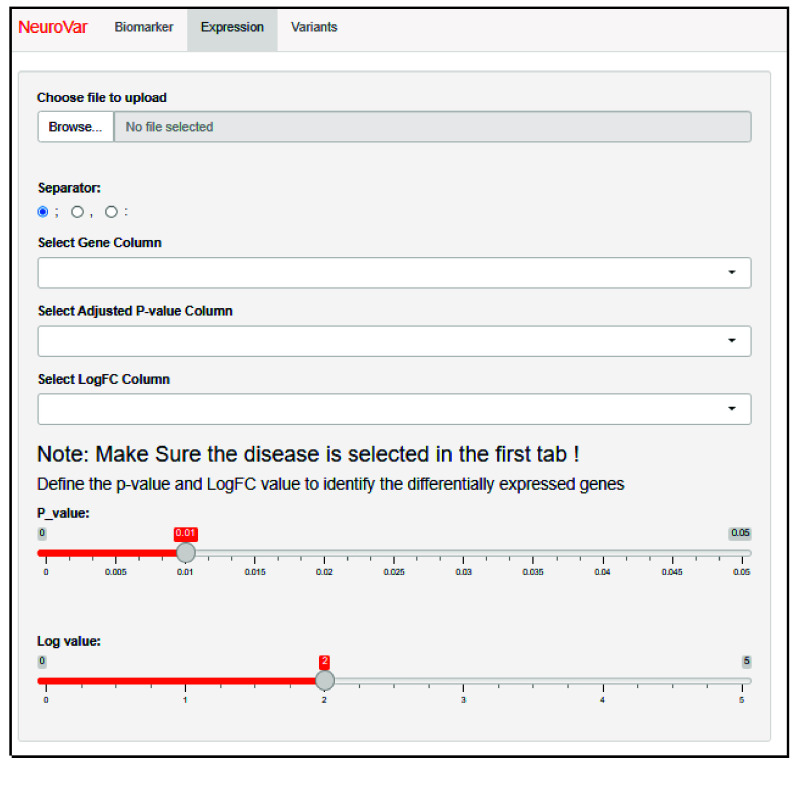Click the Browse... file upload button
Image resolution: width=800 pixels, height=788 pixels.
pyautogui.click(x=76, y=127)
